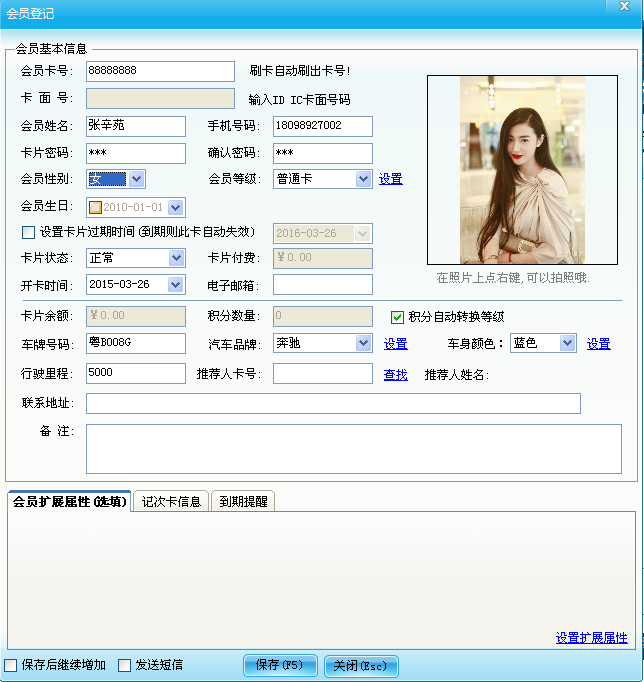Click inside the 备注 text area
The width and height of the screenshot is (644, 682).
click(x=354, y=449)
